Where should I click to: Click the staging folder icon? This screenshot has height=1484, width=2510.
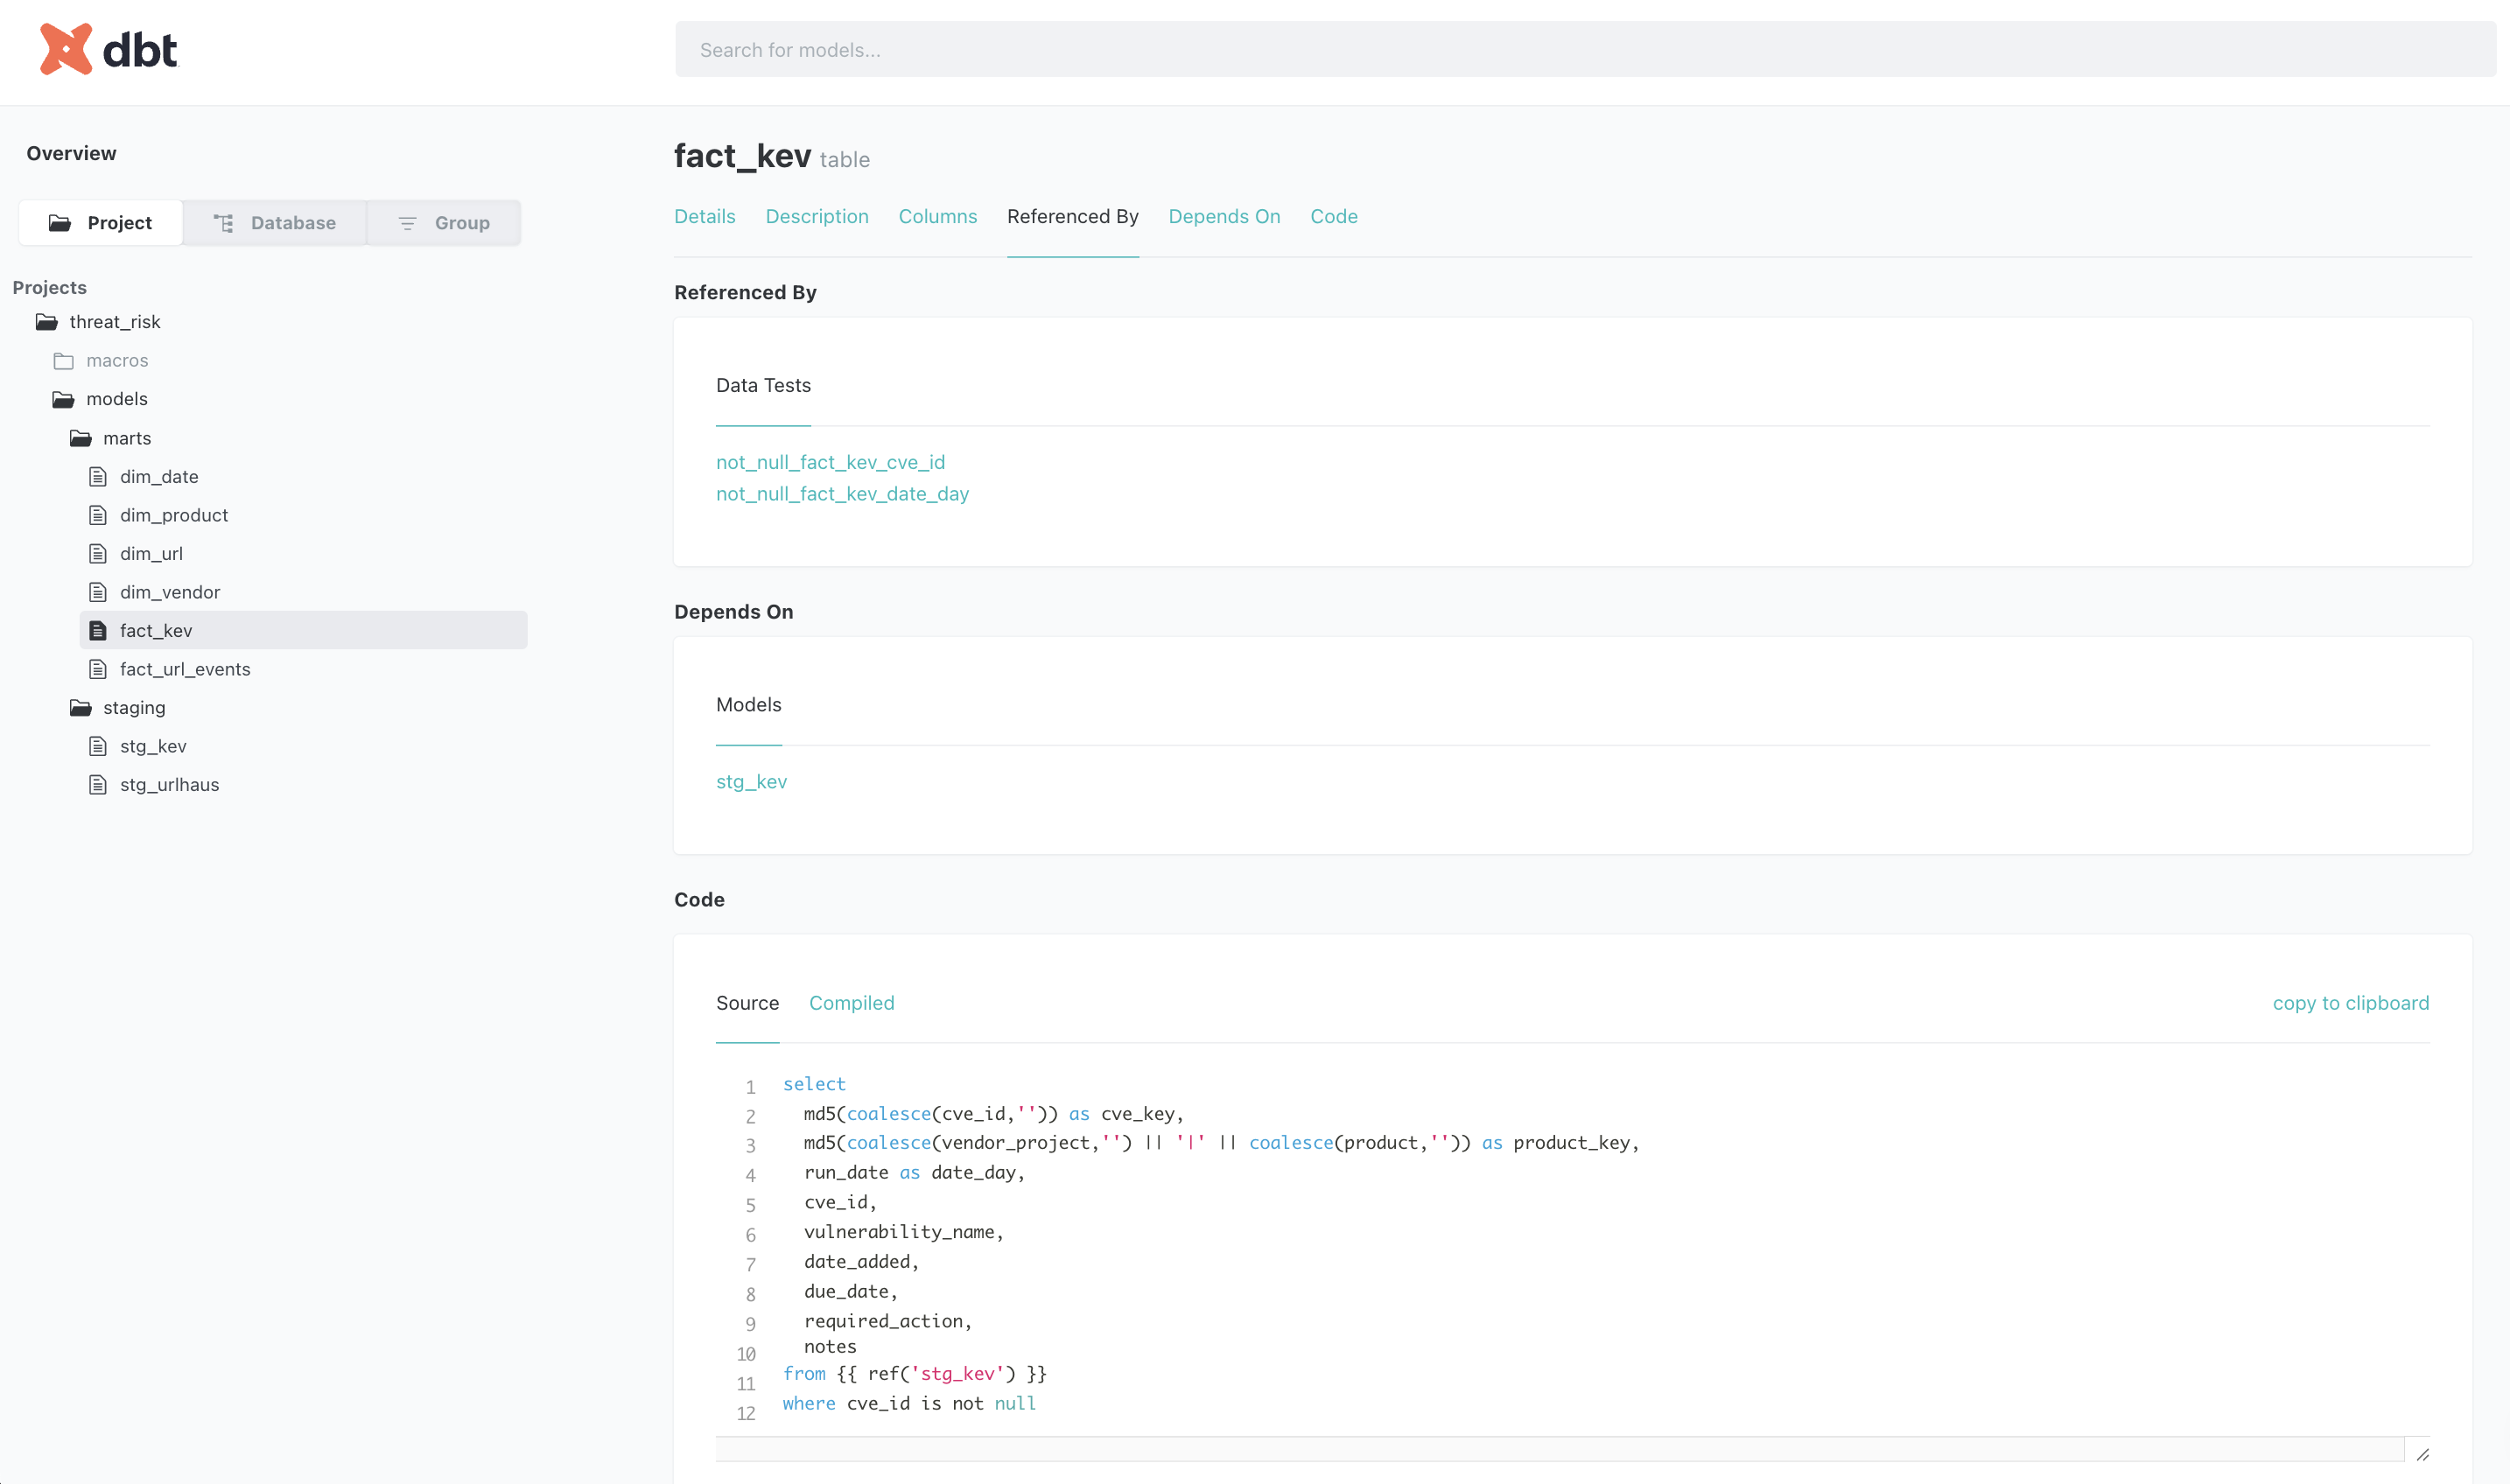tap(80, 708)
